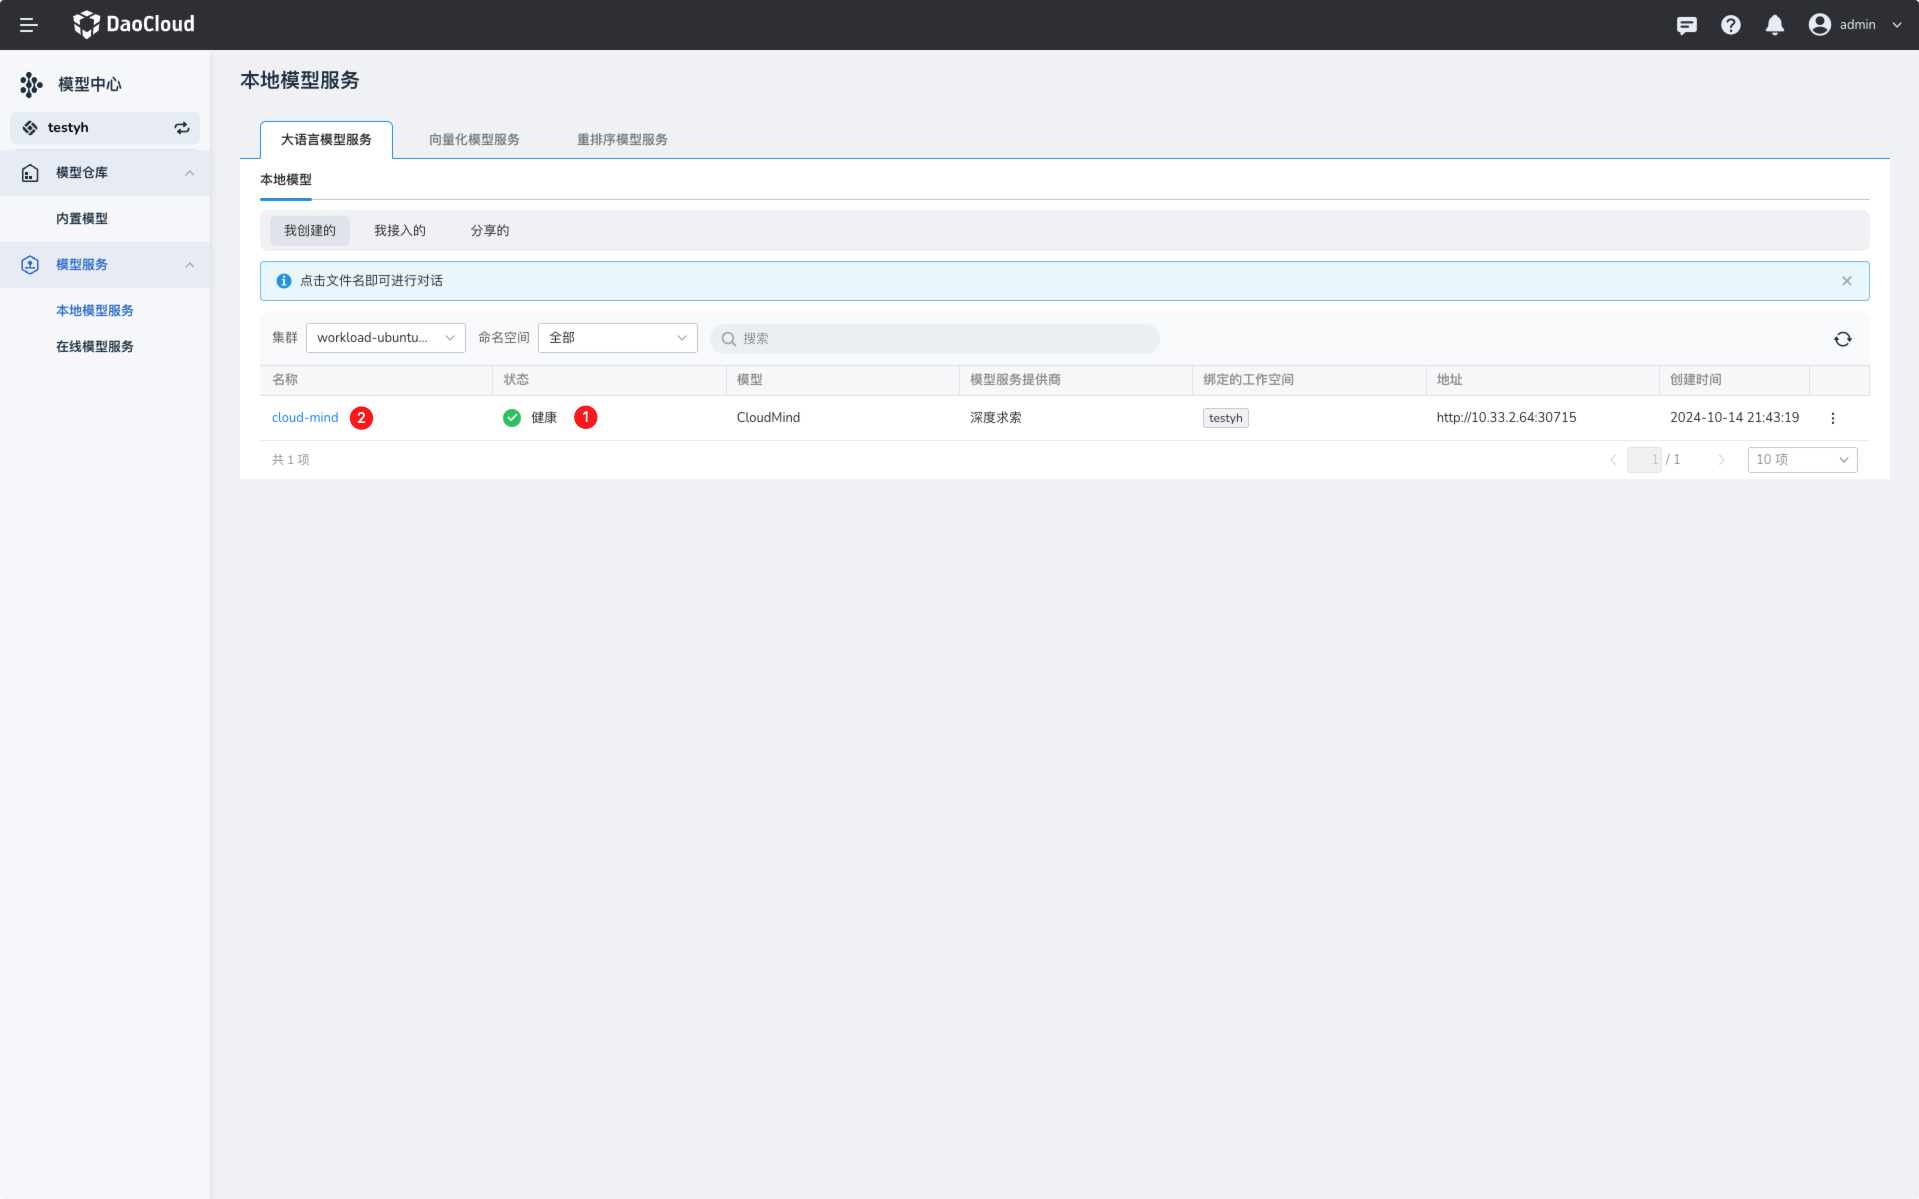The image size is (1919, 1199).
Task: Click the 模型服务 sidebar icon
Action: tap(30, 265)
